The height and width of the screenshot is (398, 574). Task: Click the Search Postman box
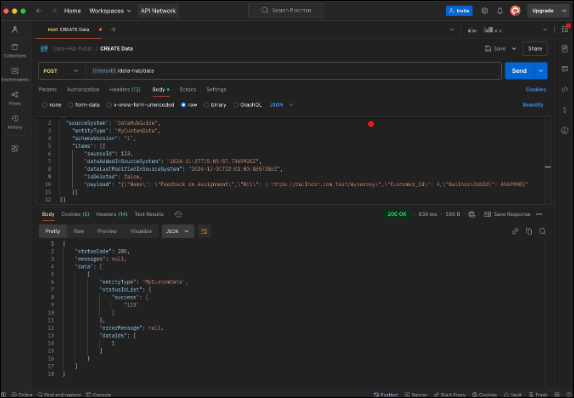[x=286, y=10]
